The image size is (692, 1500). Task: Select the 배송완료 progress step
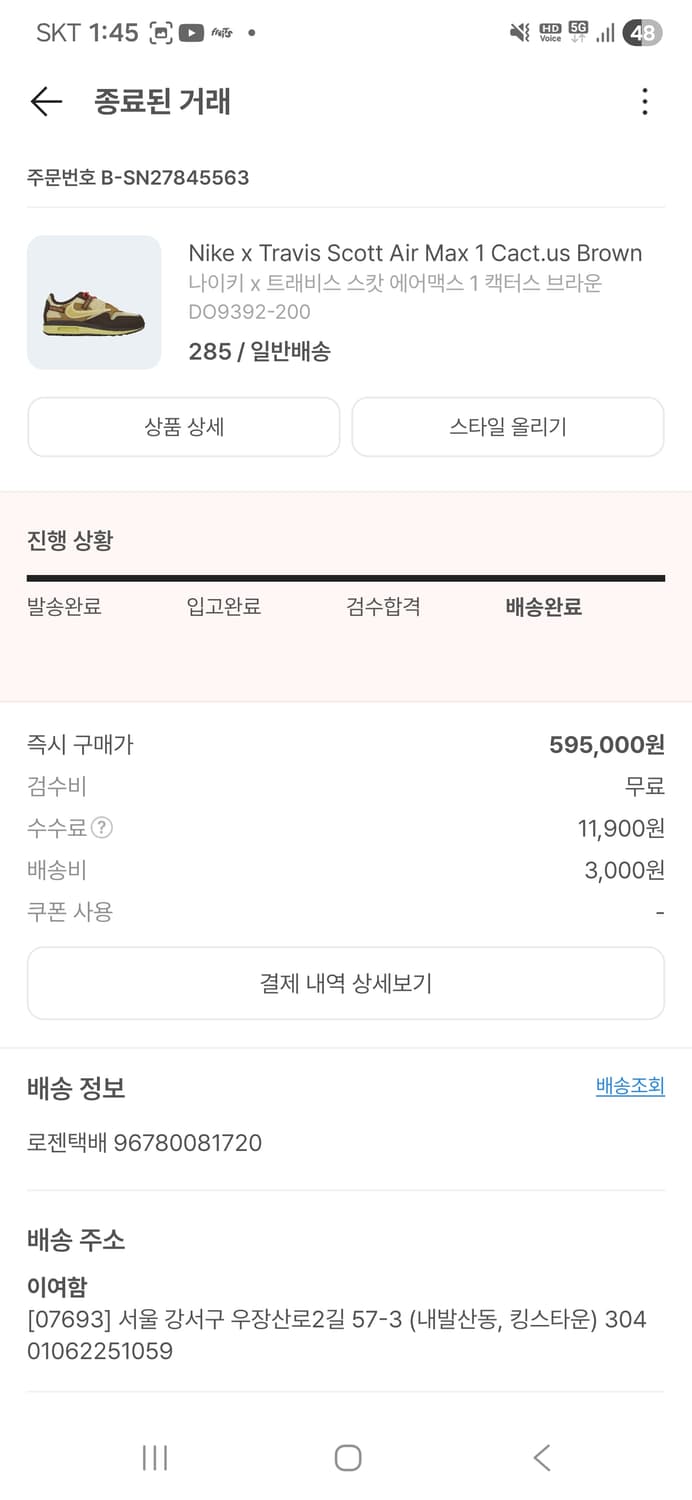pyautogui.click(x=543, y=607)
